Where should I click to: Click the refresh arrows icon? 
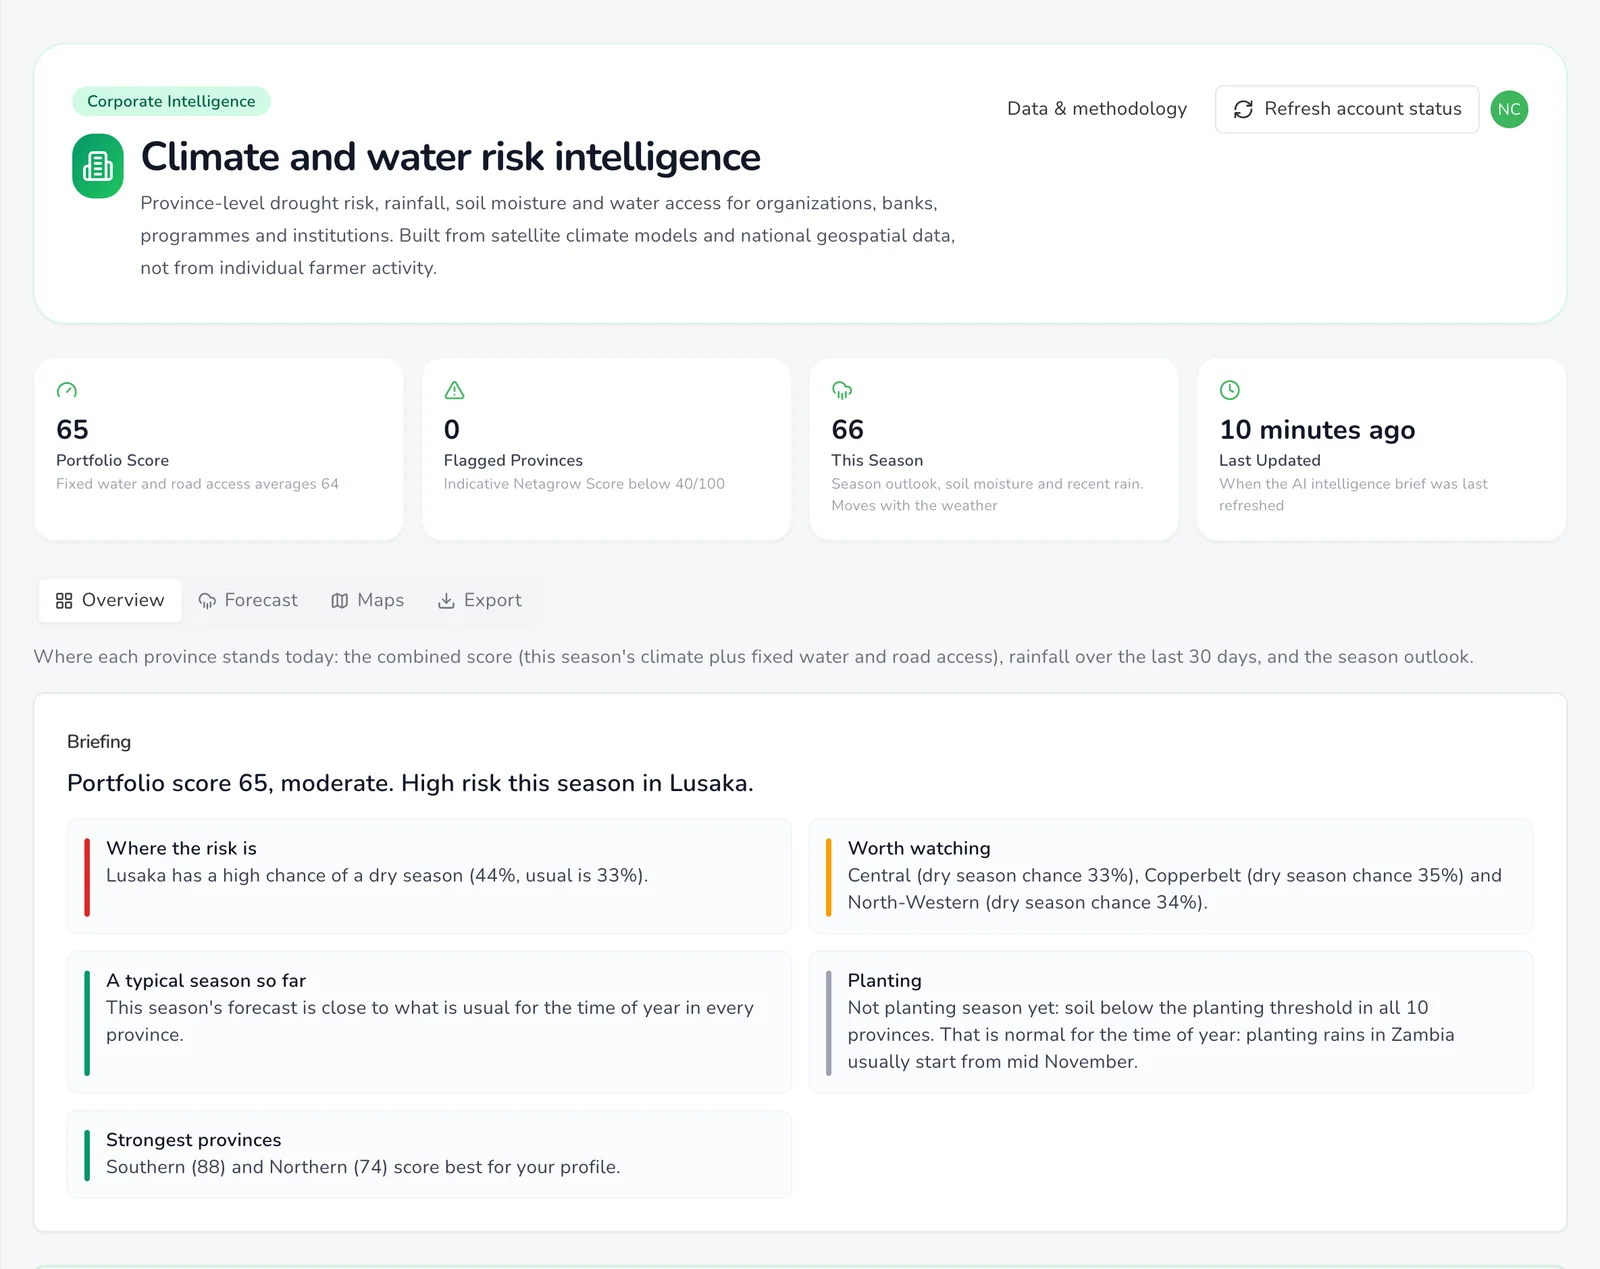tap(1243, 109)
